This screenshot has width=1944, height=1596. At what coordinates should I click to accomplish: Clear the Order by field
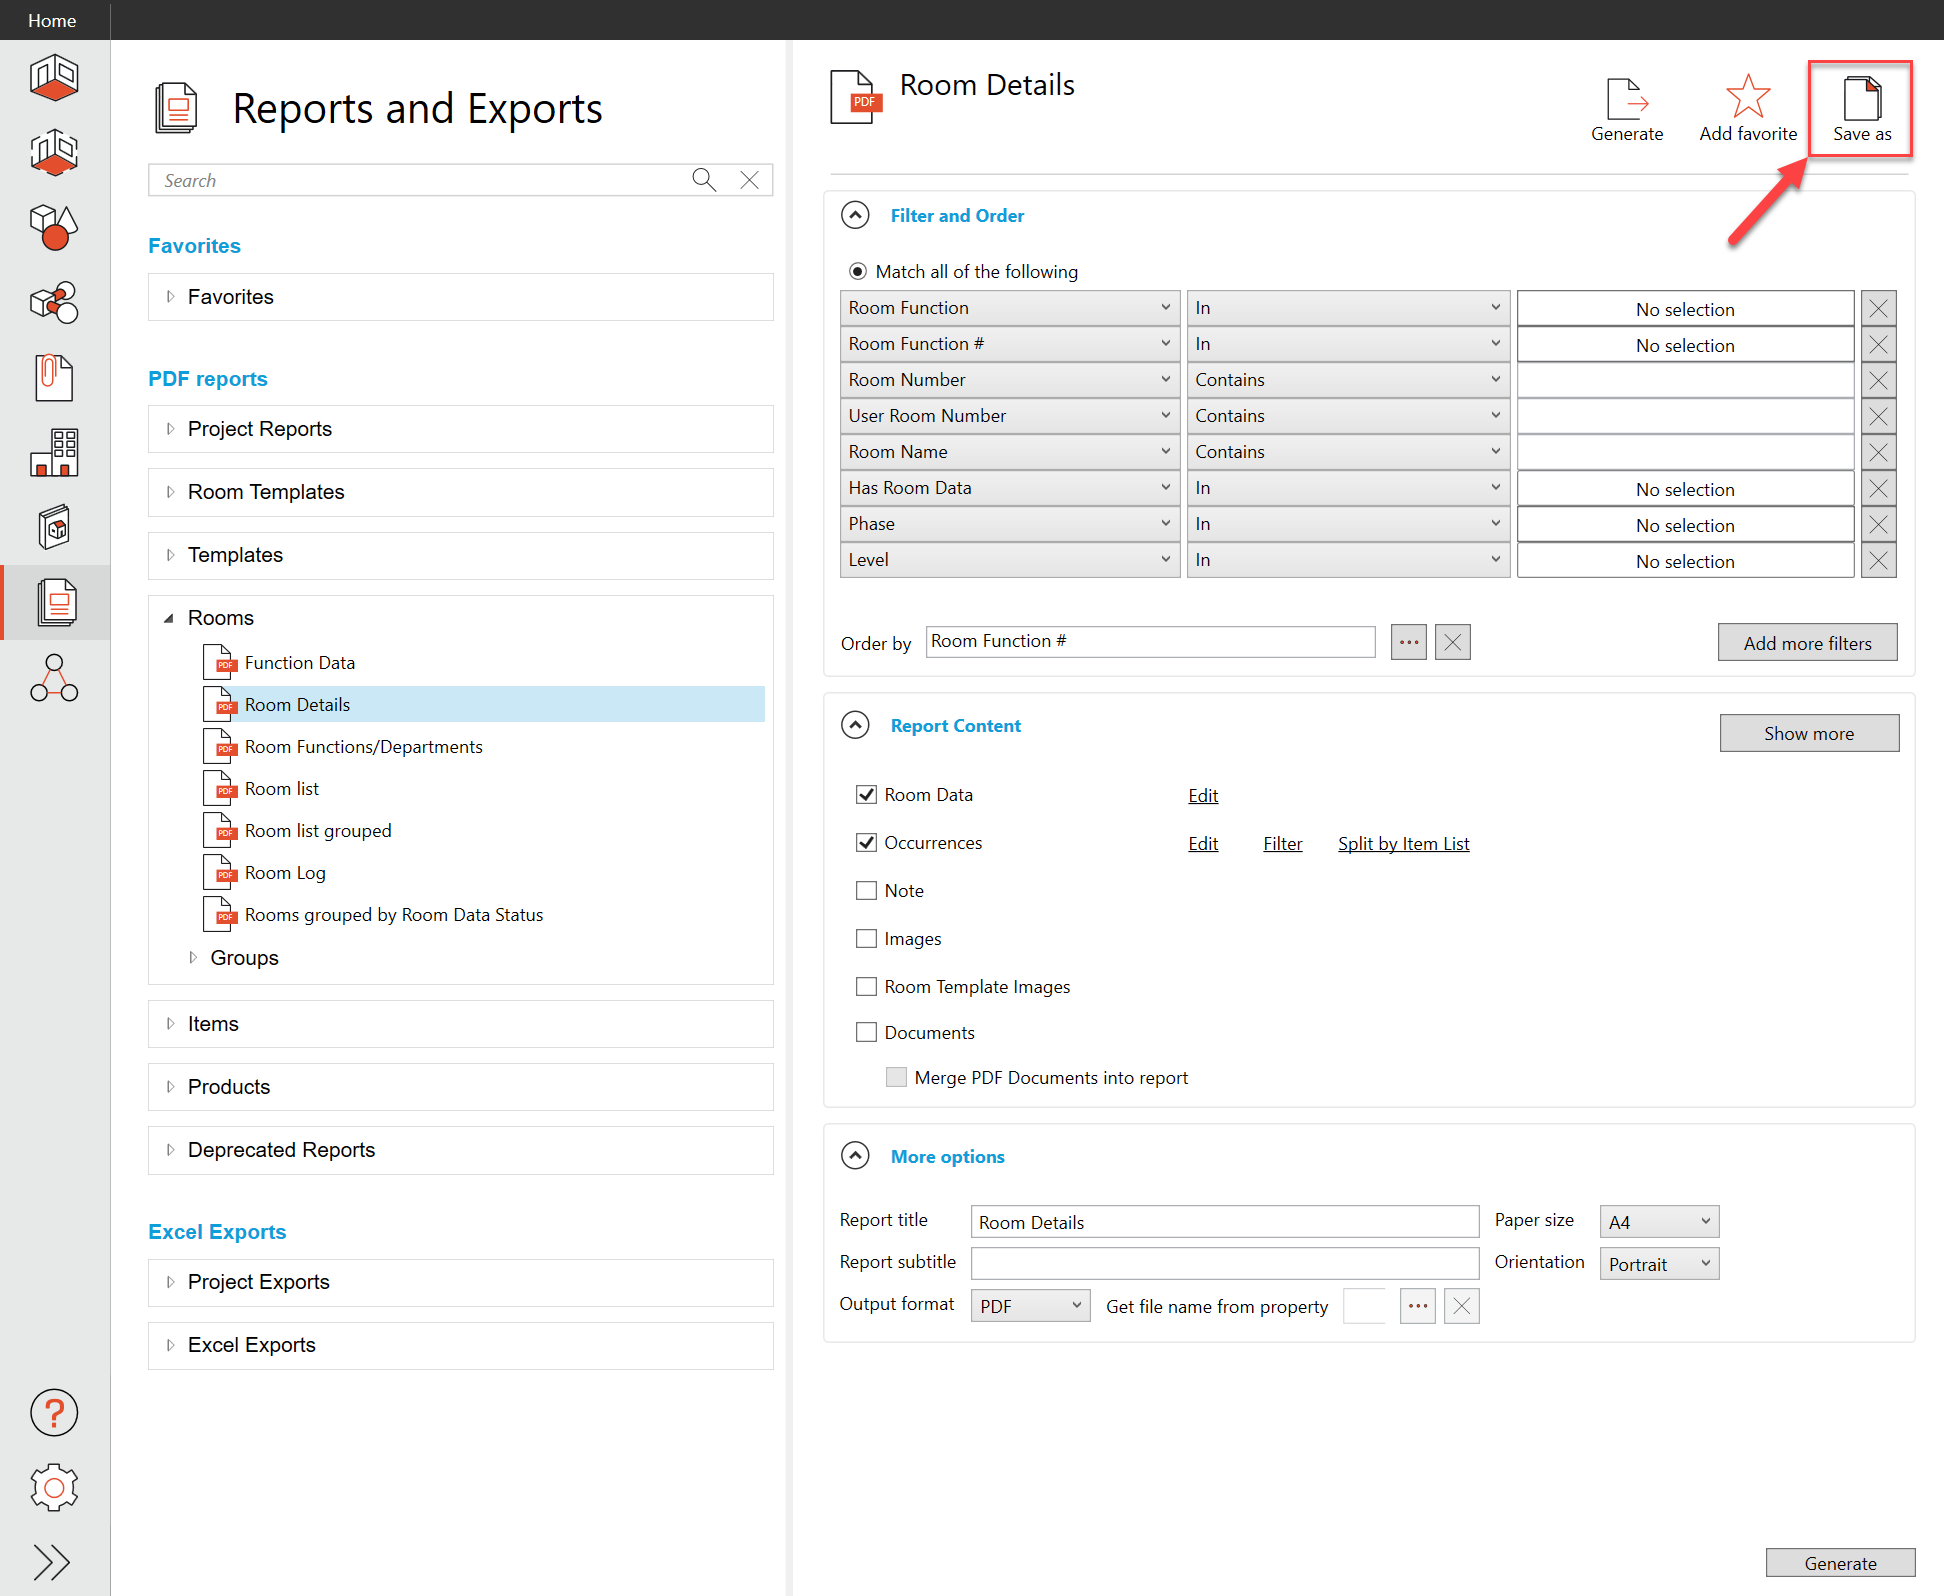[1452, 642]
